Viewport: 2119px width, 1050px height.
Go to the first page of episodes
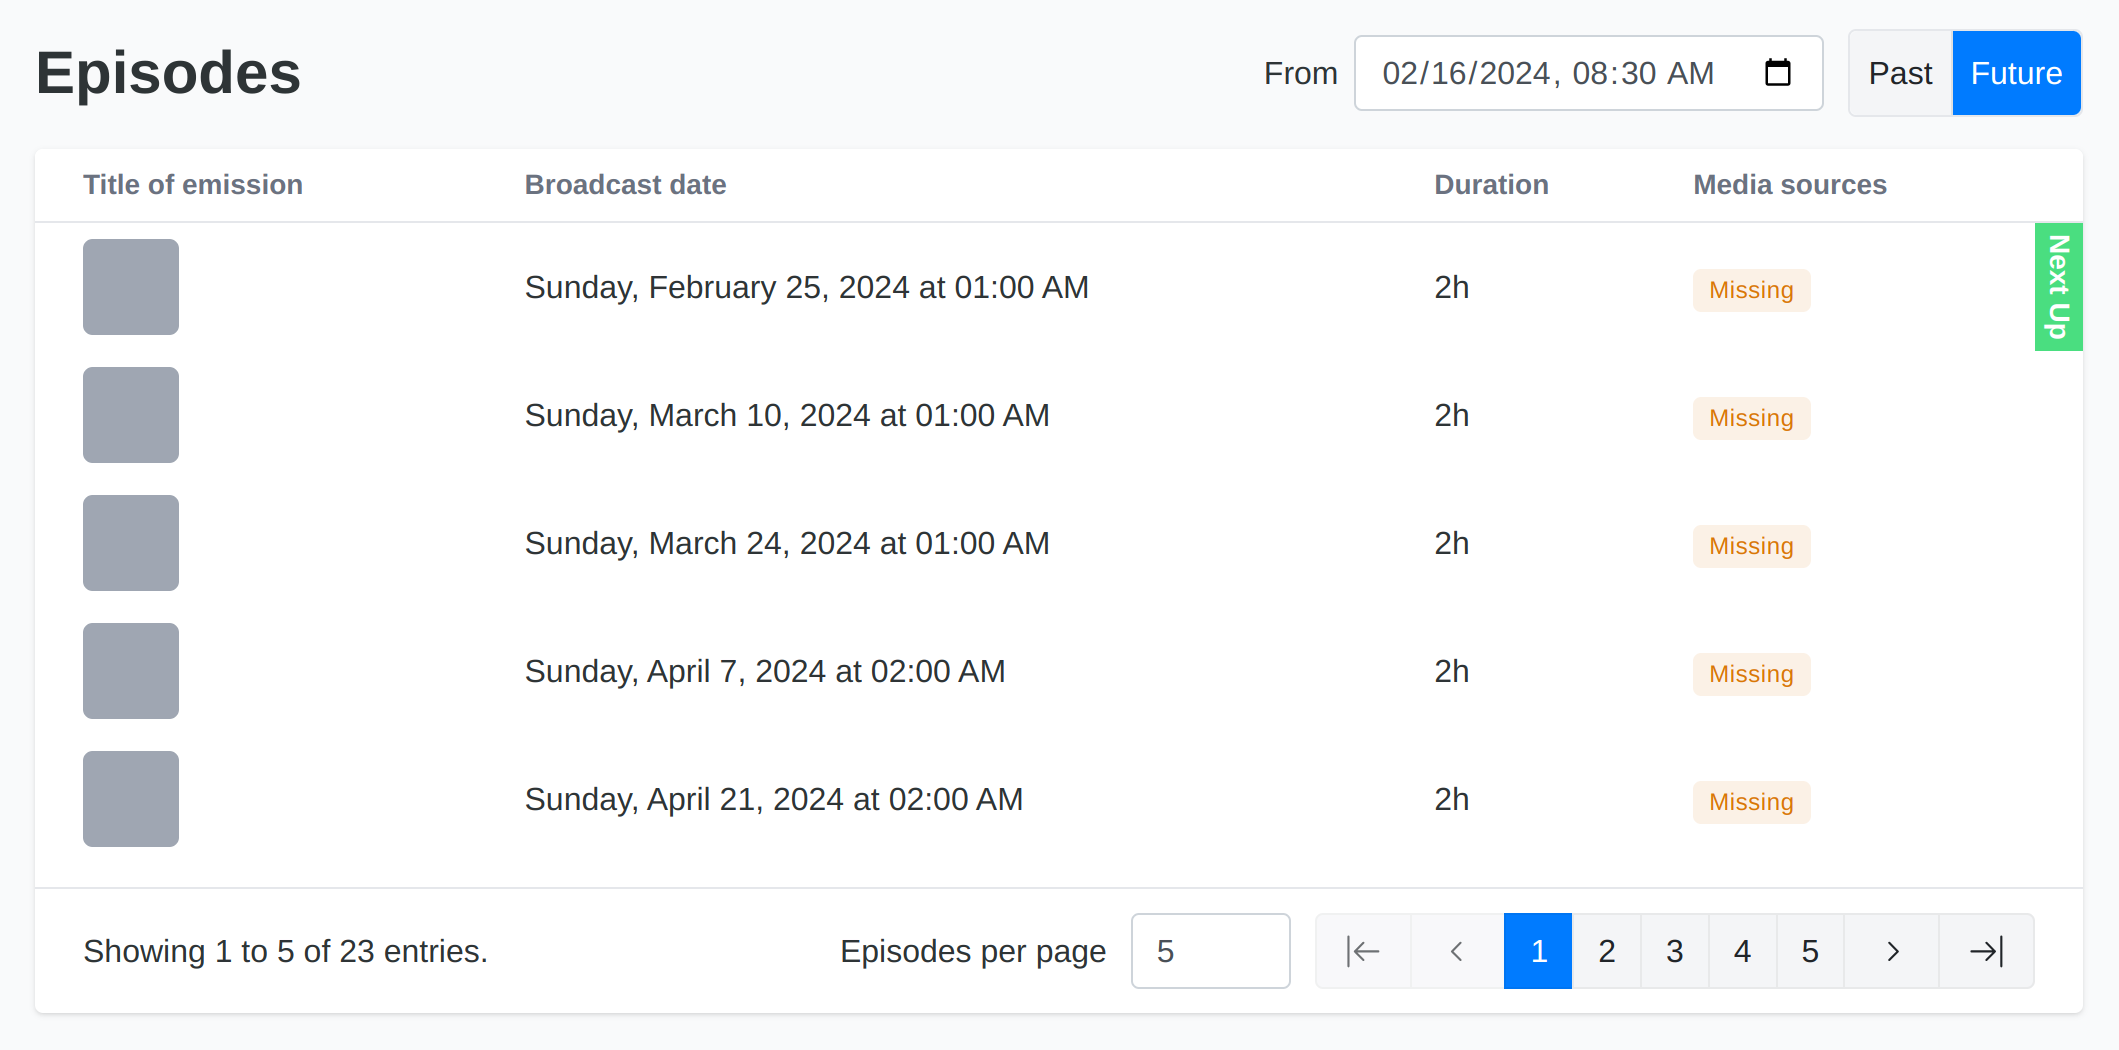click(x=1363, y=951)
